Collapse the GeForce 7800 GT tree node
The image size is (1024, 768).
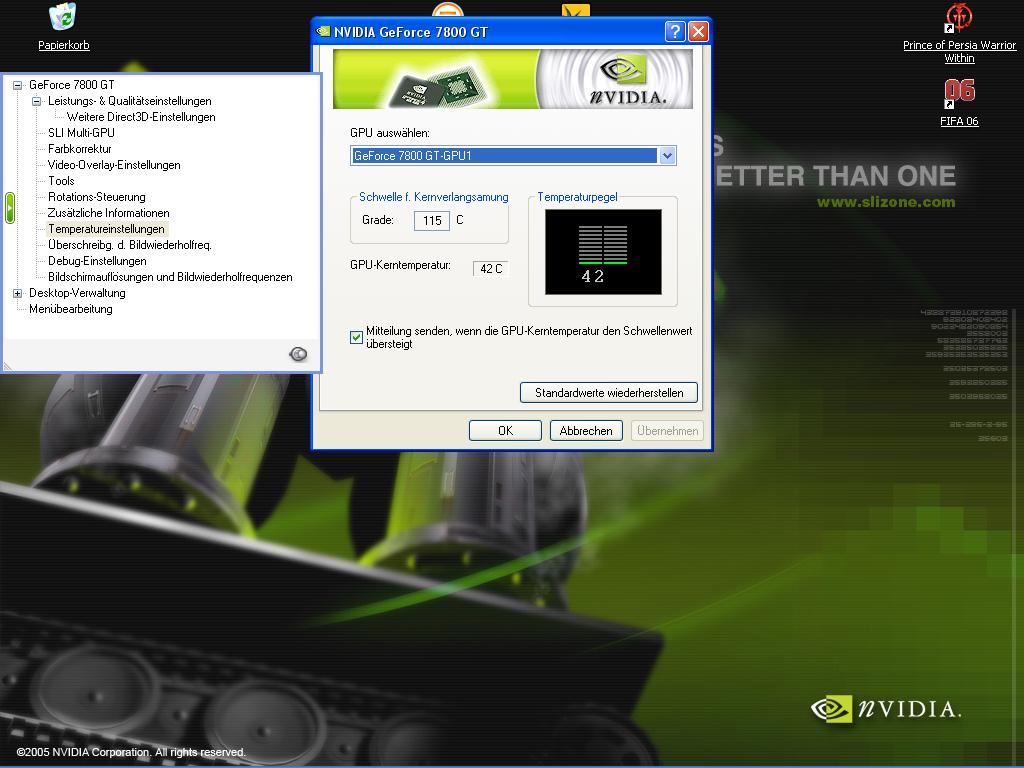click(18, 85)
